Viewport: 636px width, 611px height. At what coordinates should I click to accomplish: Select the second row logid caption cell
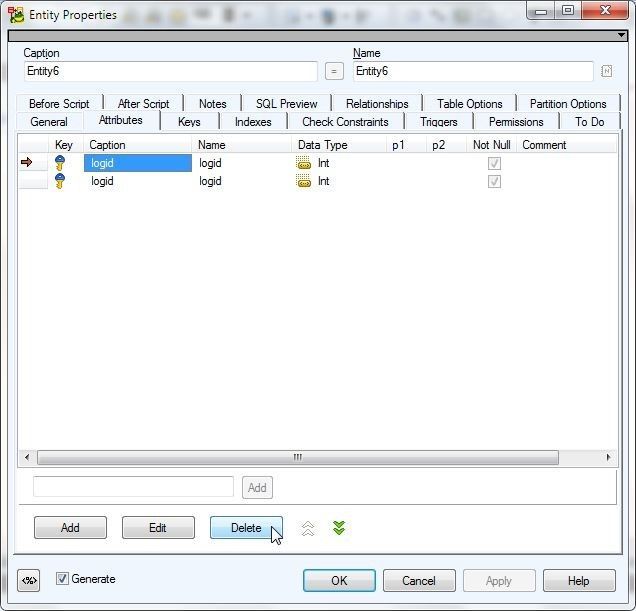(x=138, y=181)
